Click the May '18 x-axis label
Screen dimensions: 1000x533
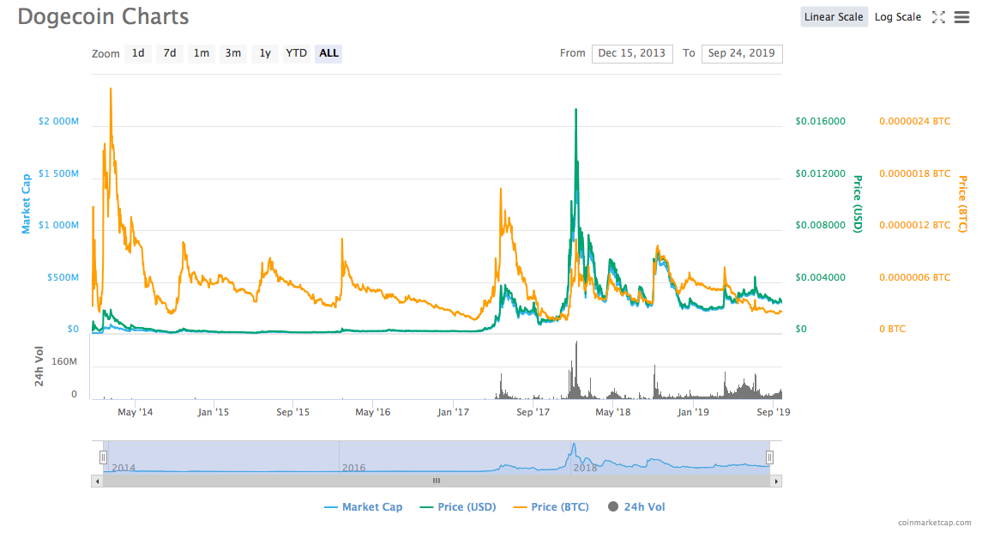point(613,413)
